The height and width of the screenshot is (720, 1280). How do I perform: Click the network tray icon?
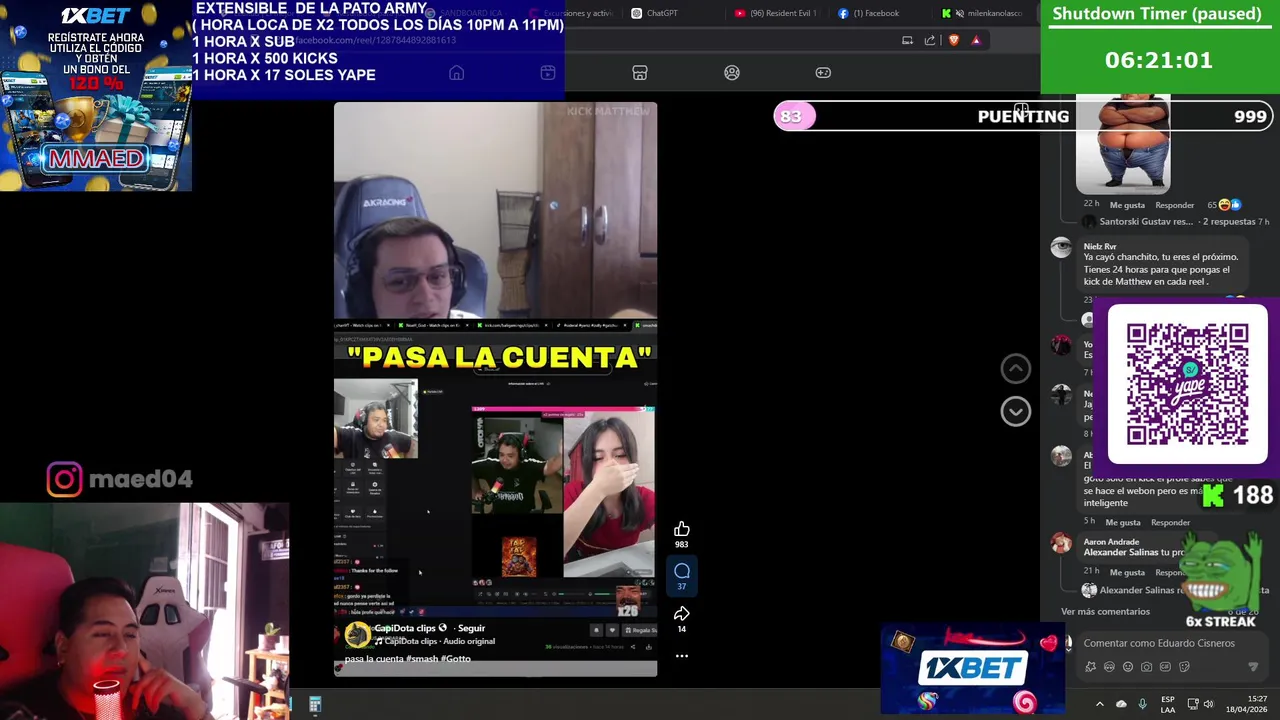pos(1192,704)
